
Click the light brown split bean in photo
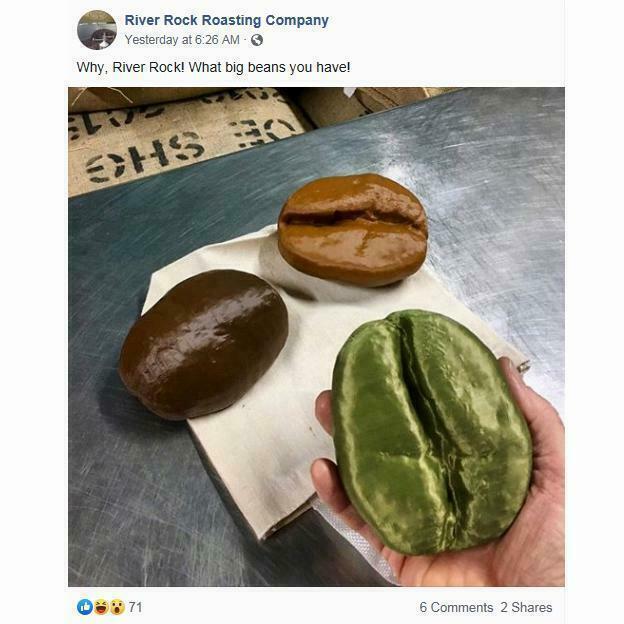(x=353, y=230)
